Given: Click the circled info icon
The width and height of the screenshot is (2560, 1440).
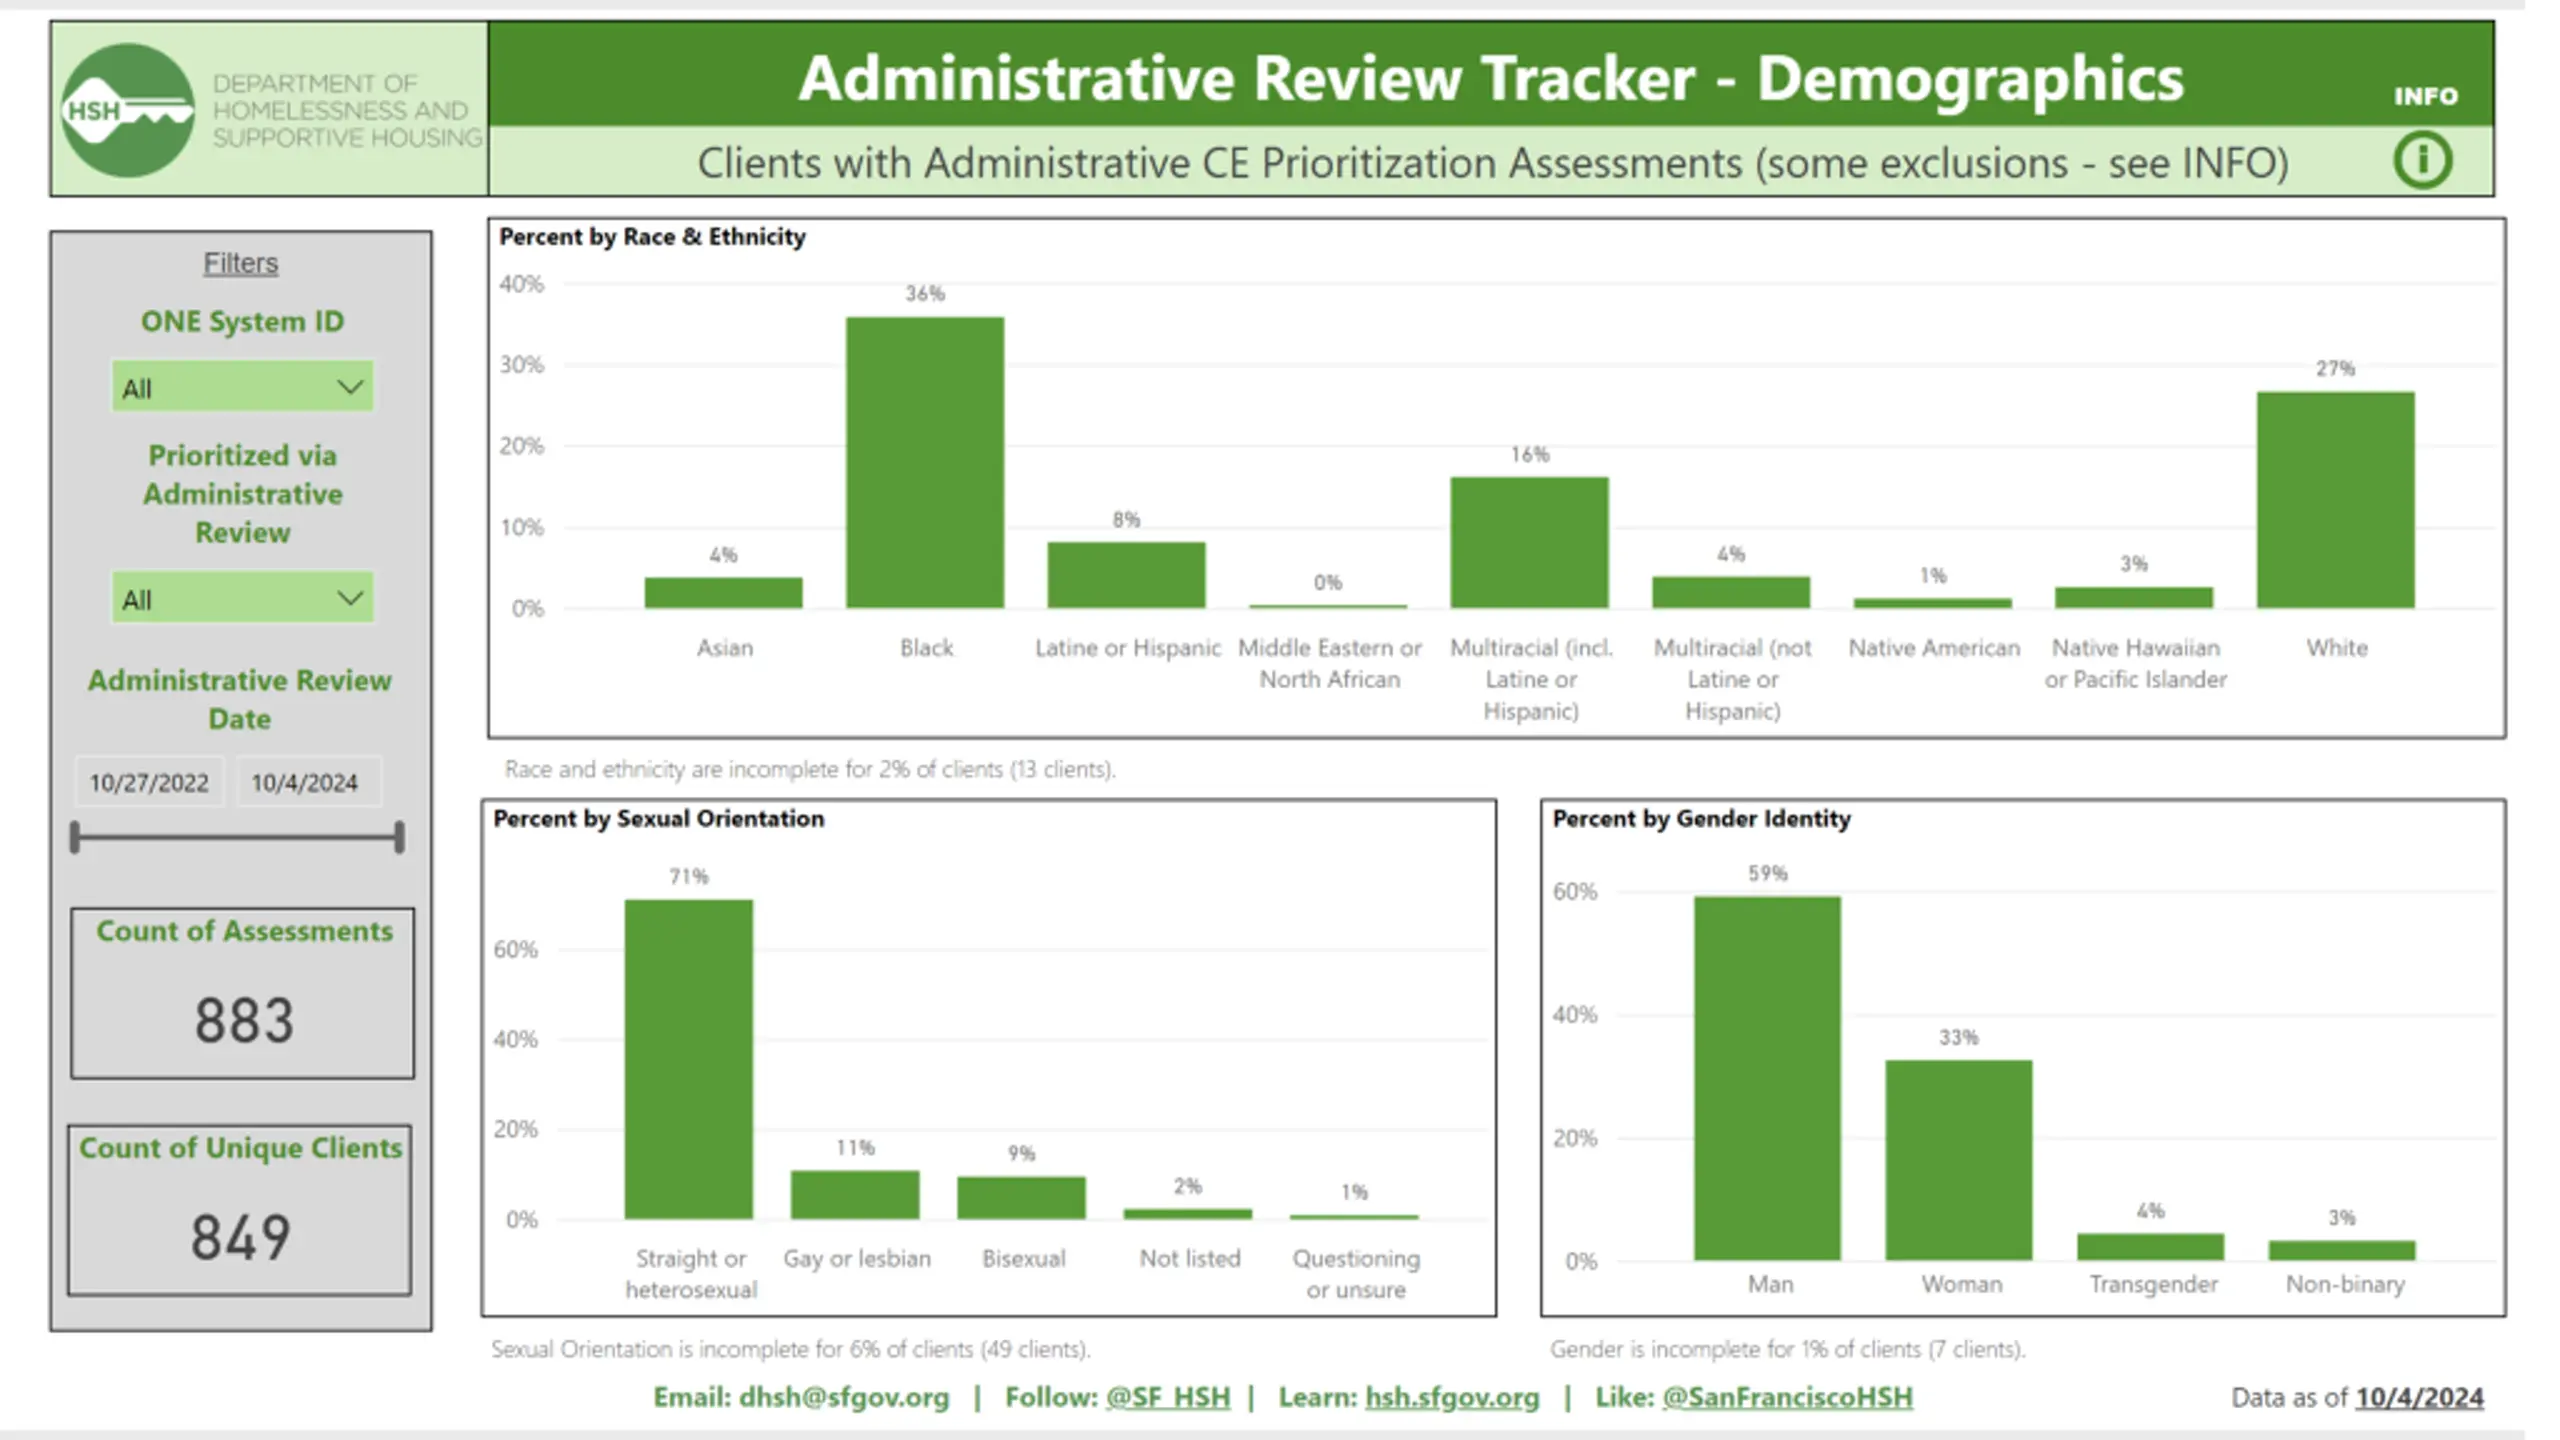Looking at the screenshot, I should (x=2423, y=161).
